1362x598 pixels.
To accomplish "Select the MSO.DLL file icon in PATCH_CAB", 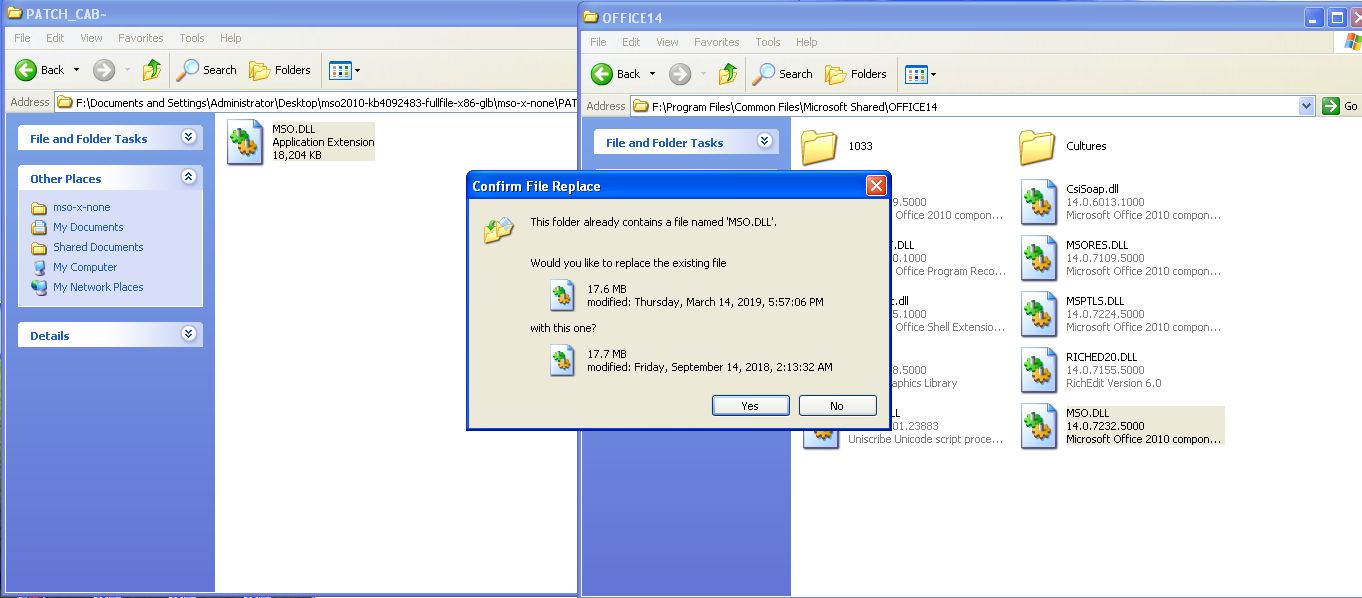I will pyautogui.click(x=244, y=142).
